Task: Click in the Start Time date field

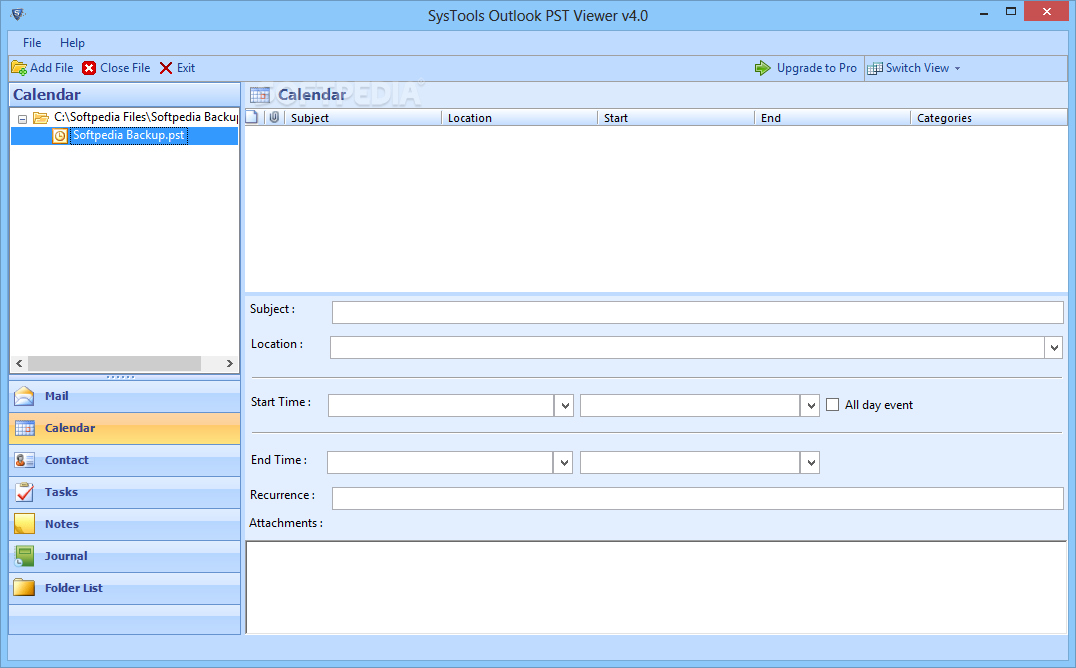Action: coord(441,406)
